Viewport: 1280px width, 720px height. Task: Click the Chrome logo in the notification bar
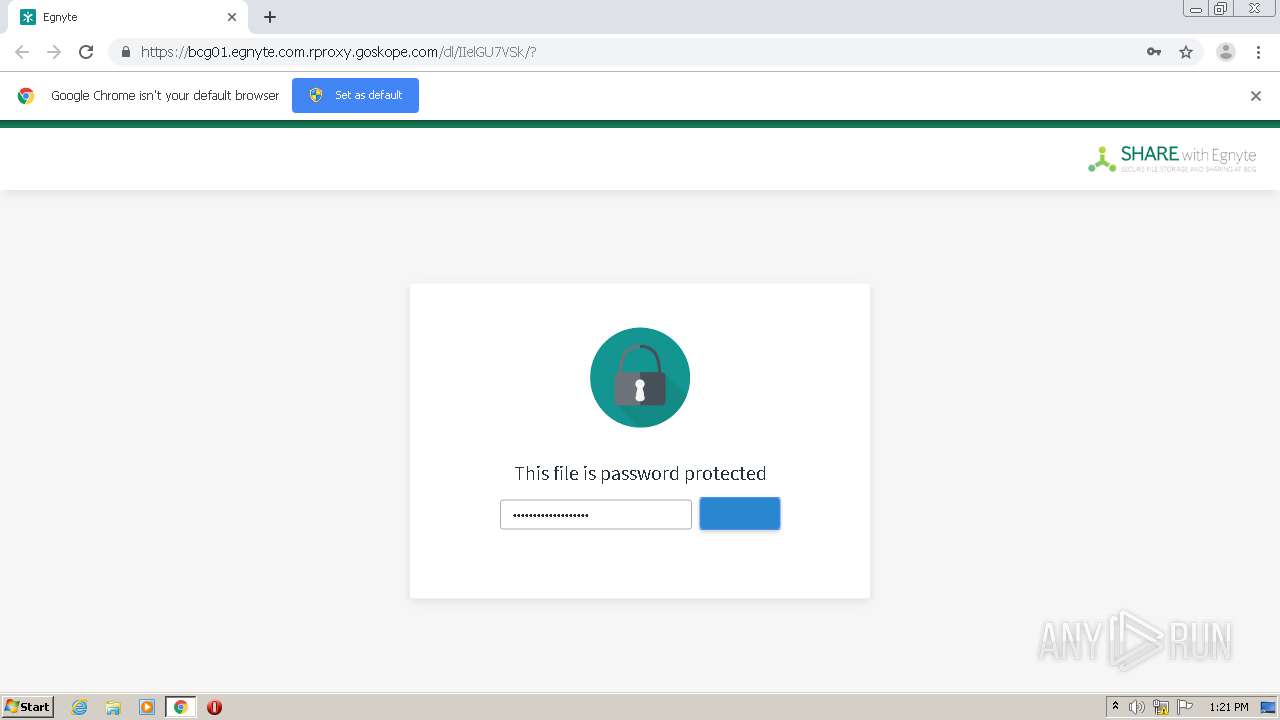[x=26, y=96]
